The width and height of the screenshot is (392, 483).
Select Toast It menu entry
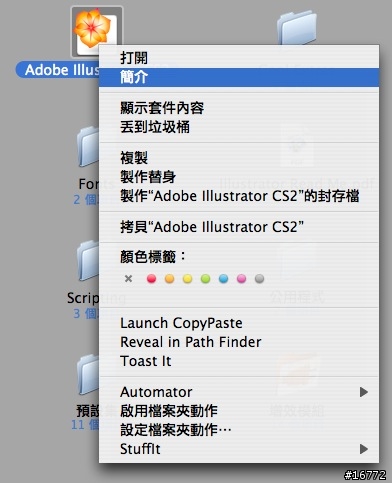(239, 361)
